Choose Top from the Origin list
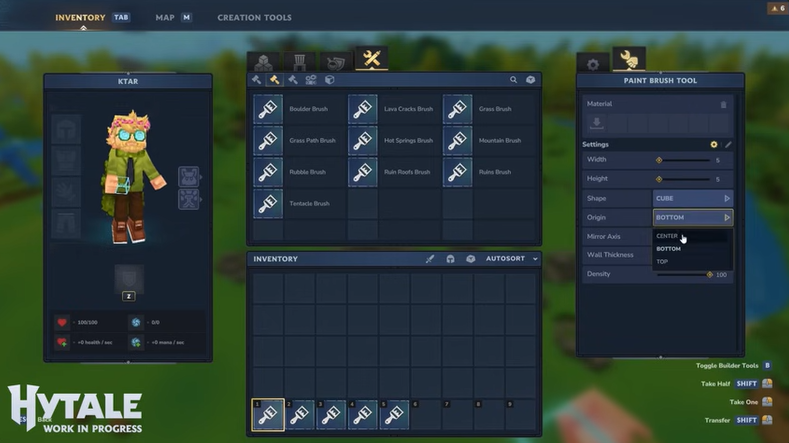 click(x=663, y=261)
